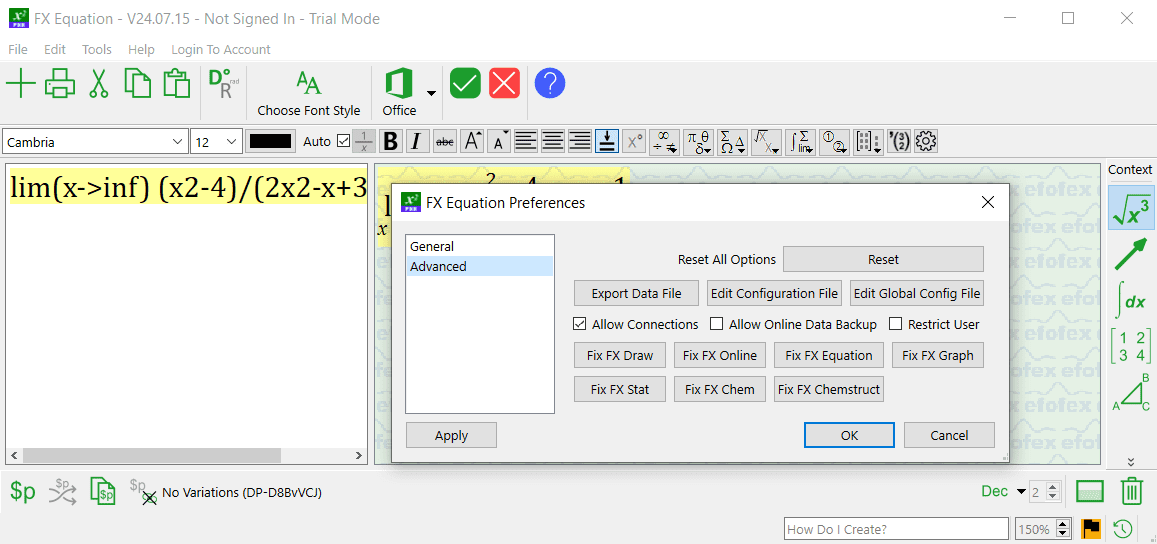The image size is (1157, 544).
Task: Click the black font color swatch
Action: point(271,141)
